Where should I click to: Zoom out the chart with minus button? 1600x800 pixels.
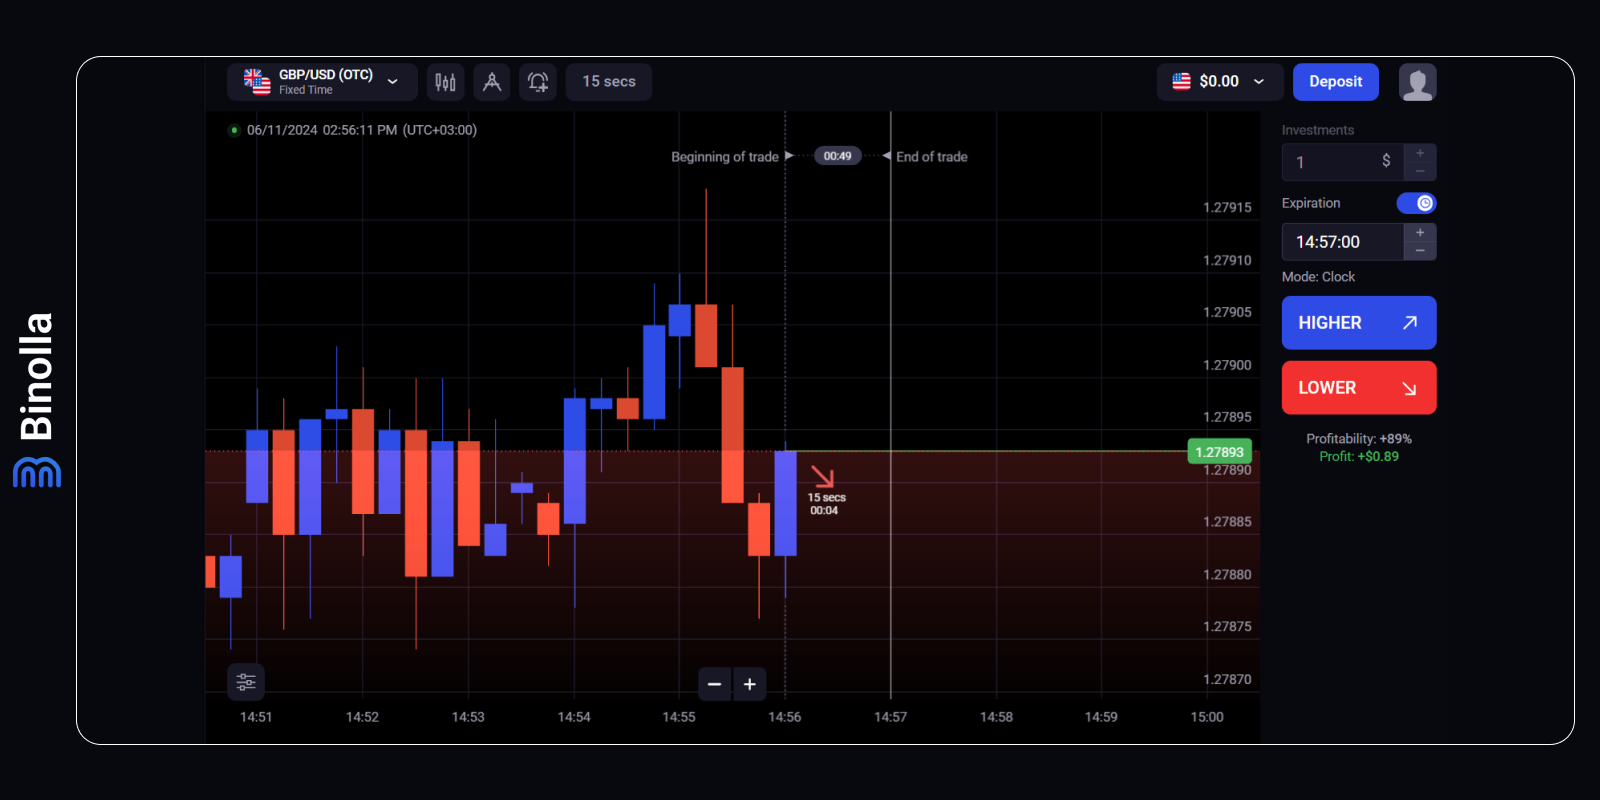point(714,684)
